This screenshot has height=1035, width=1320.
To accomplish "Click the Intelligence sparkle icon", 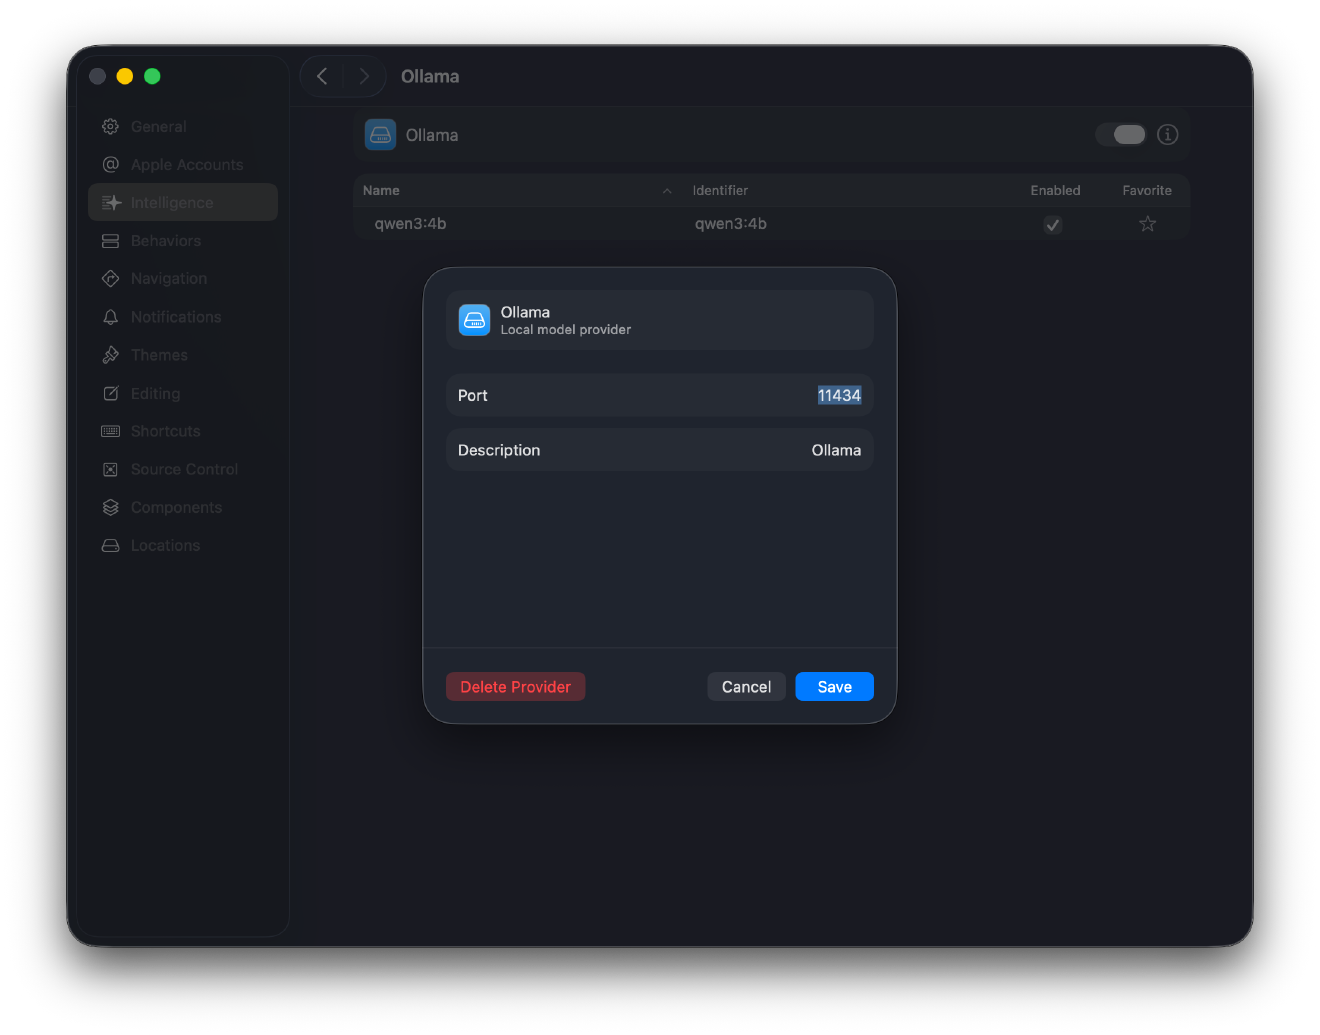I will (110, 202).
